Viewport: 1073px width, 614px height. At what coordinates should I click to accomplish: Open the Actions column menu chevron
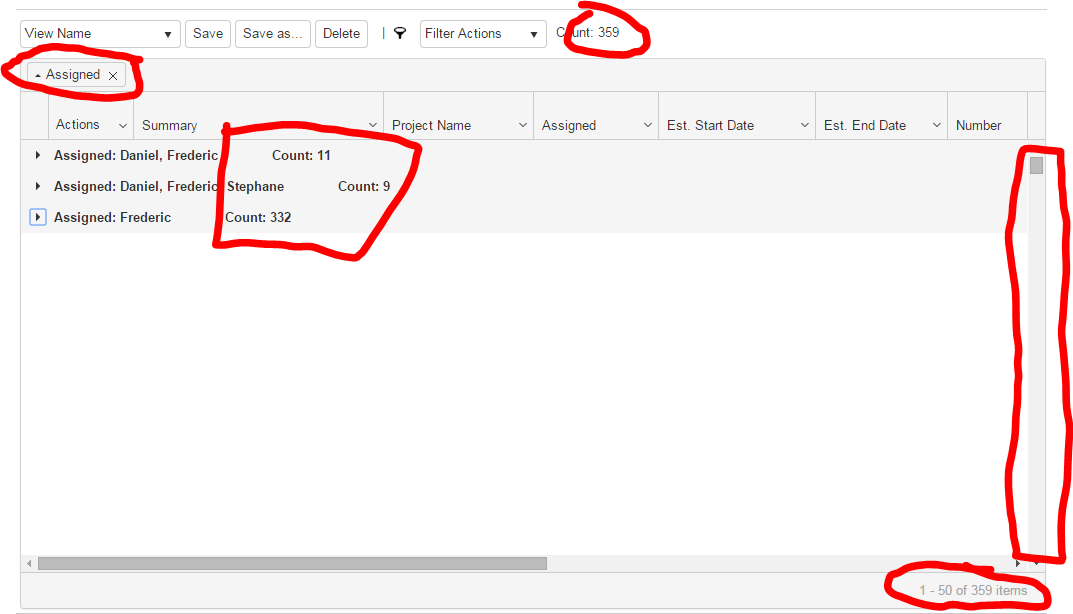tap(122, 125)
